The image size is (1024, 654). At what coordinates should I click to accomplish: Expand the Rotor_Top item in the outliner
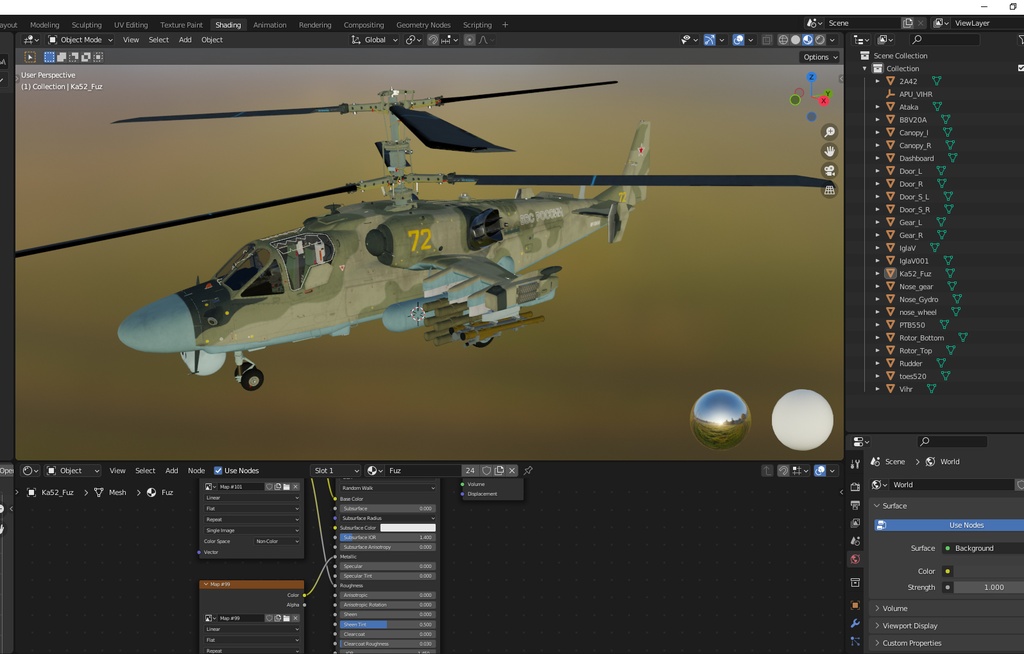(x=876, y=350)
